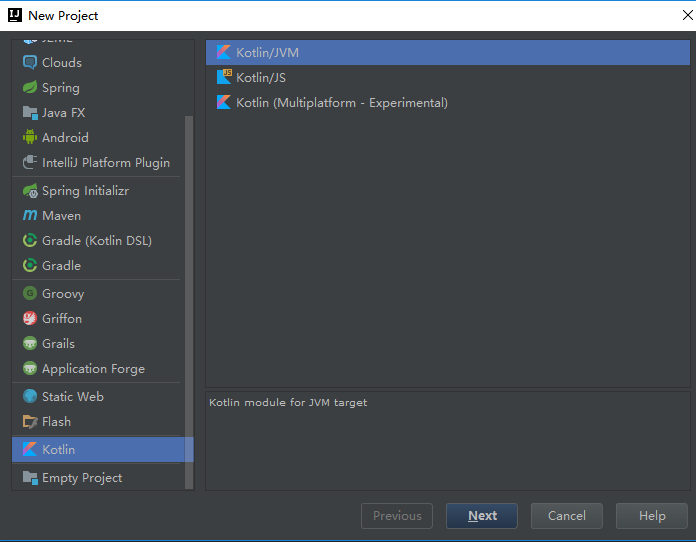Select Grails project type
This screenshot has width=696, height=542.
103,344
